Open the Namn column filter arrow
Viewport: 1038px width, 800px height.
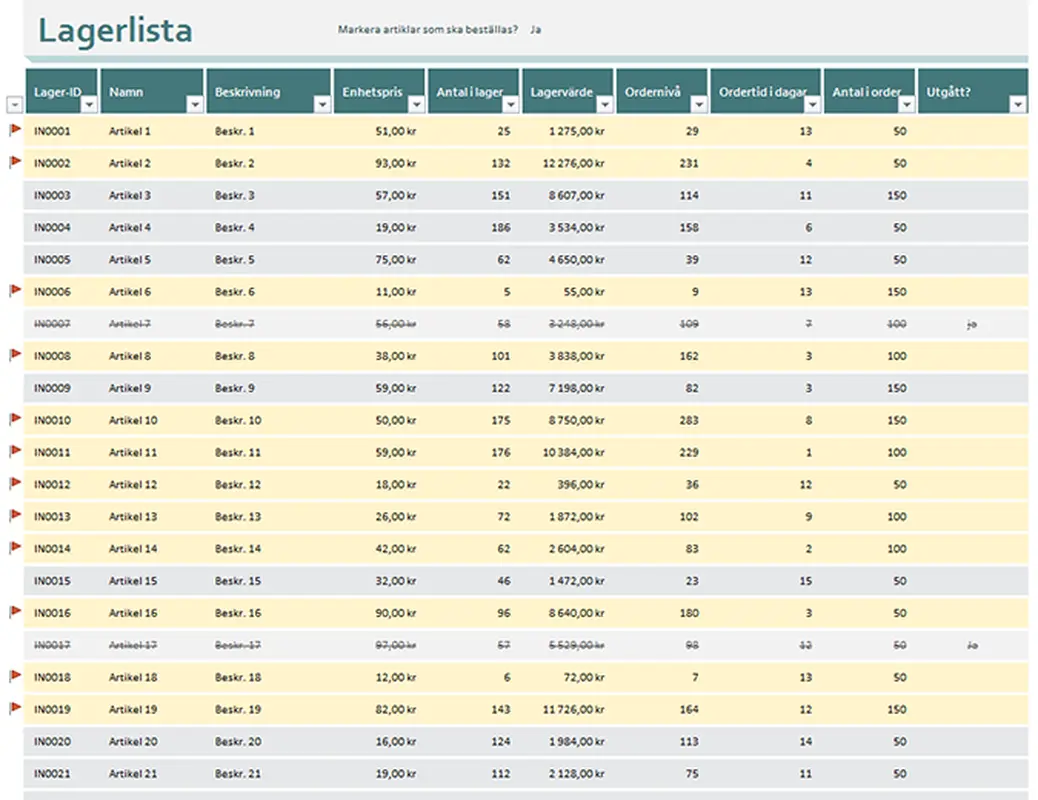click(195, 105)
